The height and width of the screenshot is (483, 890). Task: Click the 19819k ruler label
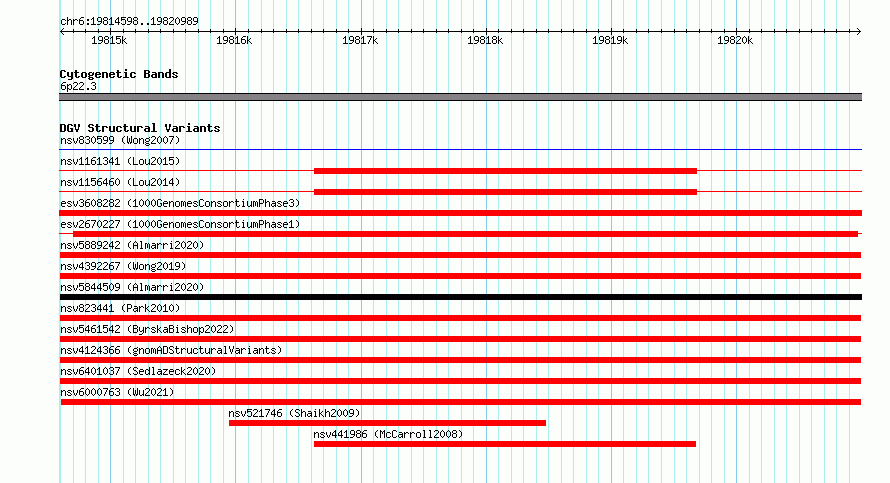(x=610, y=40)
